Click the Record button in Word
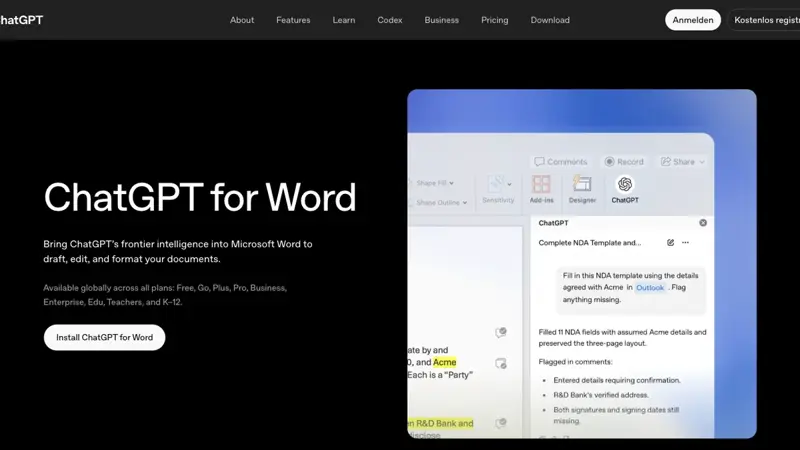The width and height of the screenshot is (800, 450). tap(624, 162)
